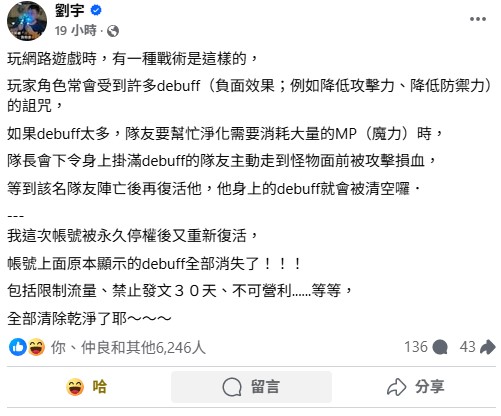Screen dimensions: 501x416
Task: Click the author name 劉宇
Action: (69, 11)
